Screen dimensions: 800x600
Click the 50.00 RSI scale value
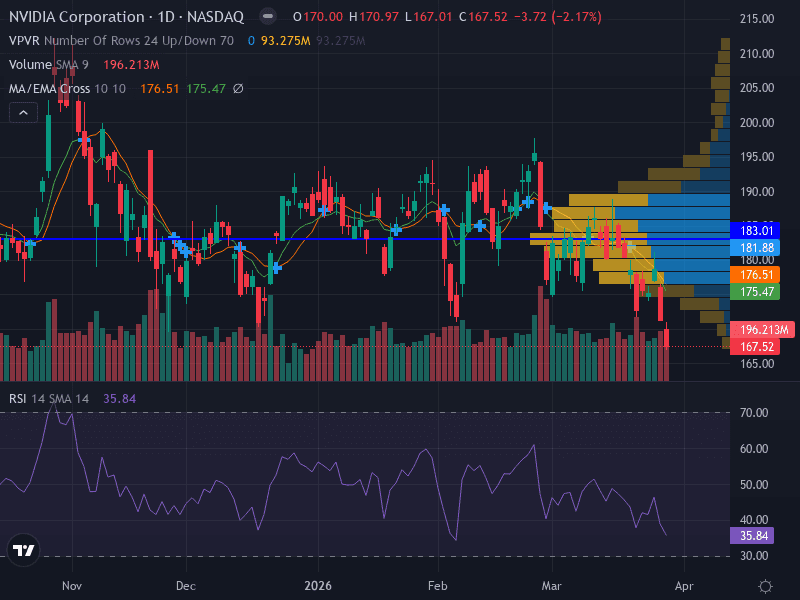[754, 484]
